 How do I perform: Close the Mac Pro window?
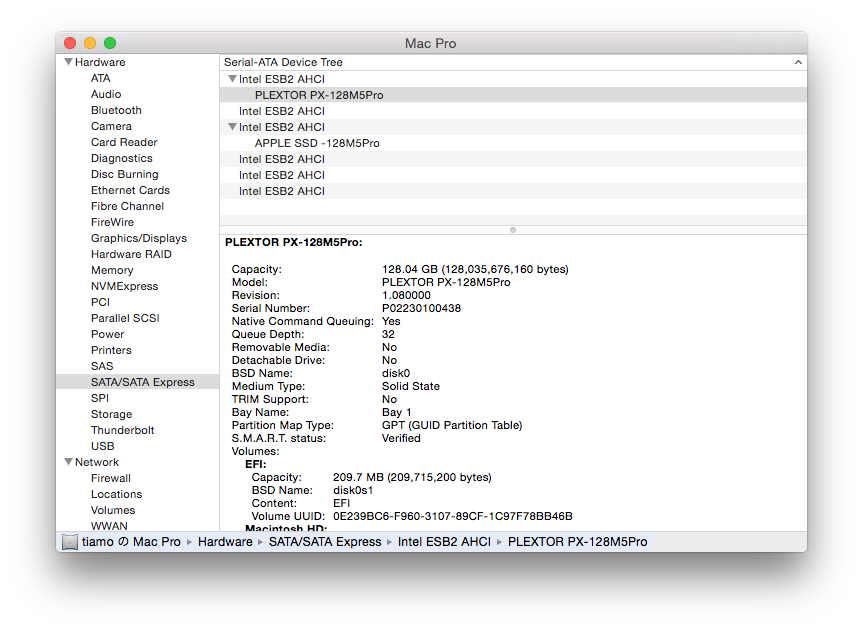[x=70, y=43]
